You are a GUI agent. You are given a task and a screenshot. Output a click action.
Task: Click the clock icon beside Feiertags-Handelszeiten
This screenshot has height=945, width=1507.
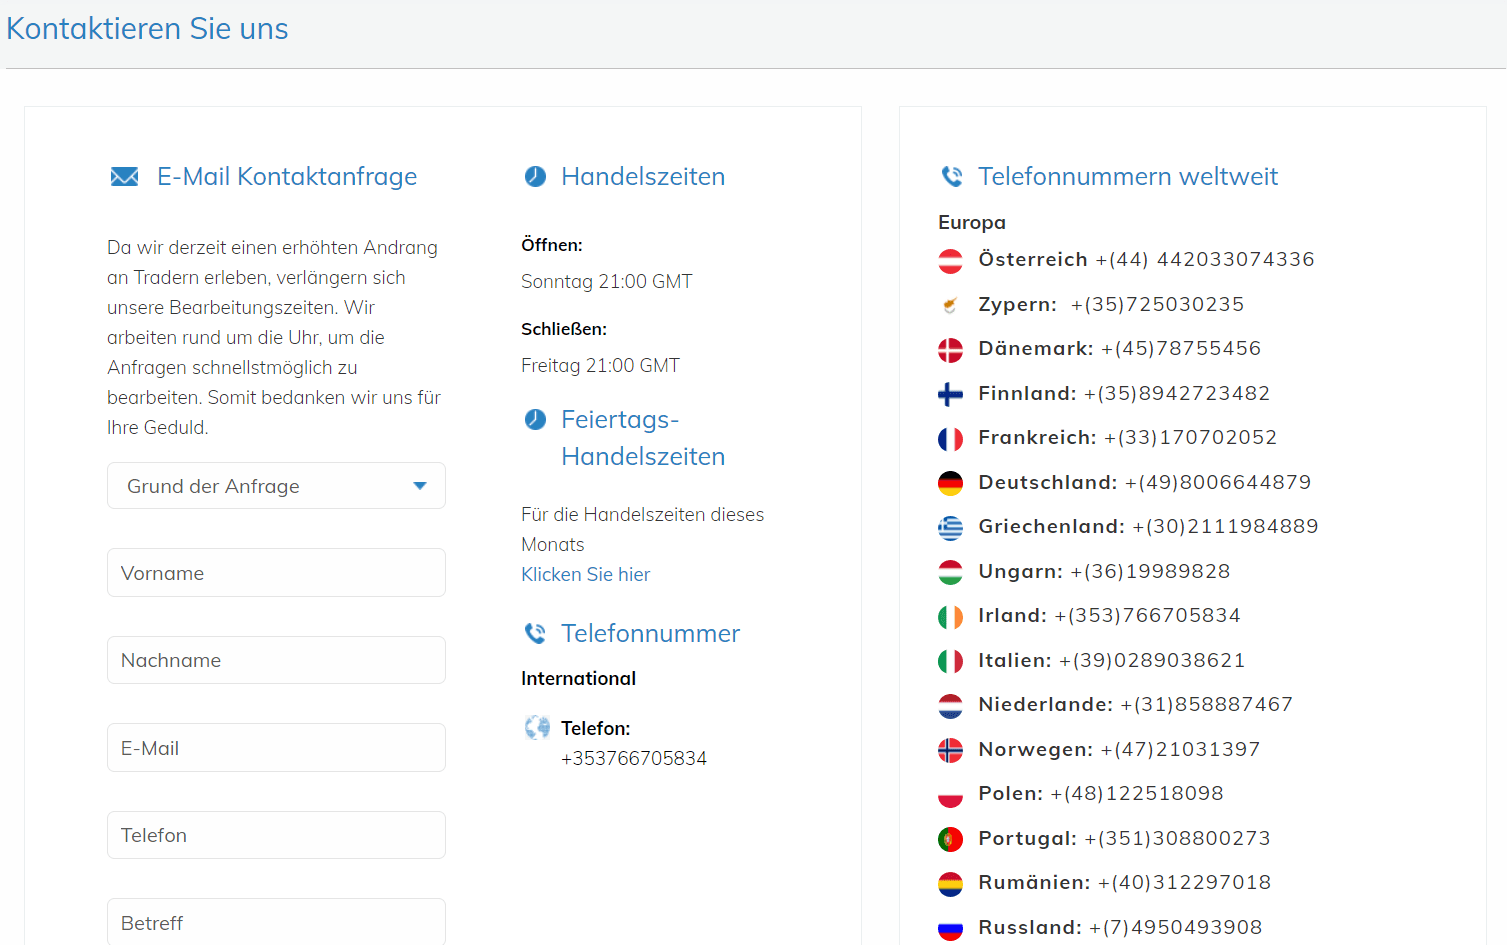(x=536, y=419)
